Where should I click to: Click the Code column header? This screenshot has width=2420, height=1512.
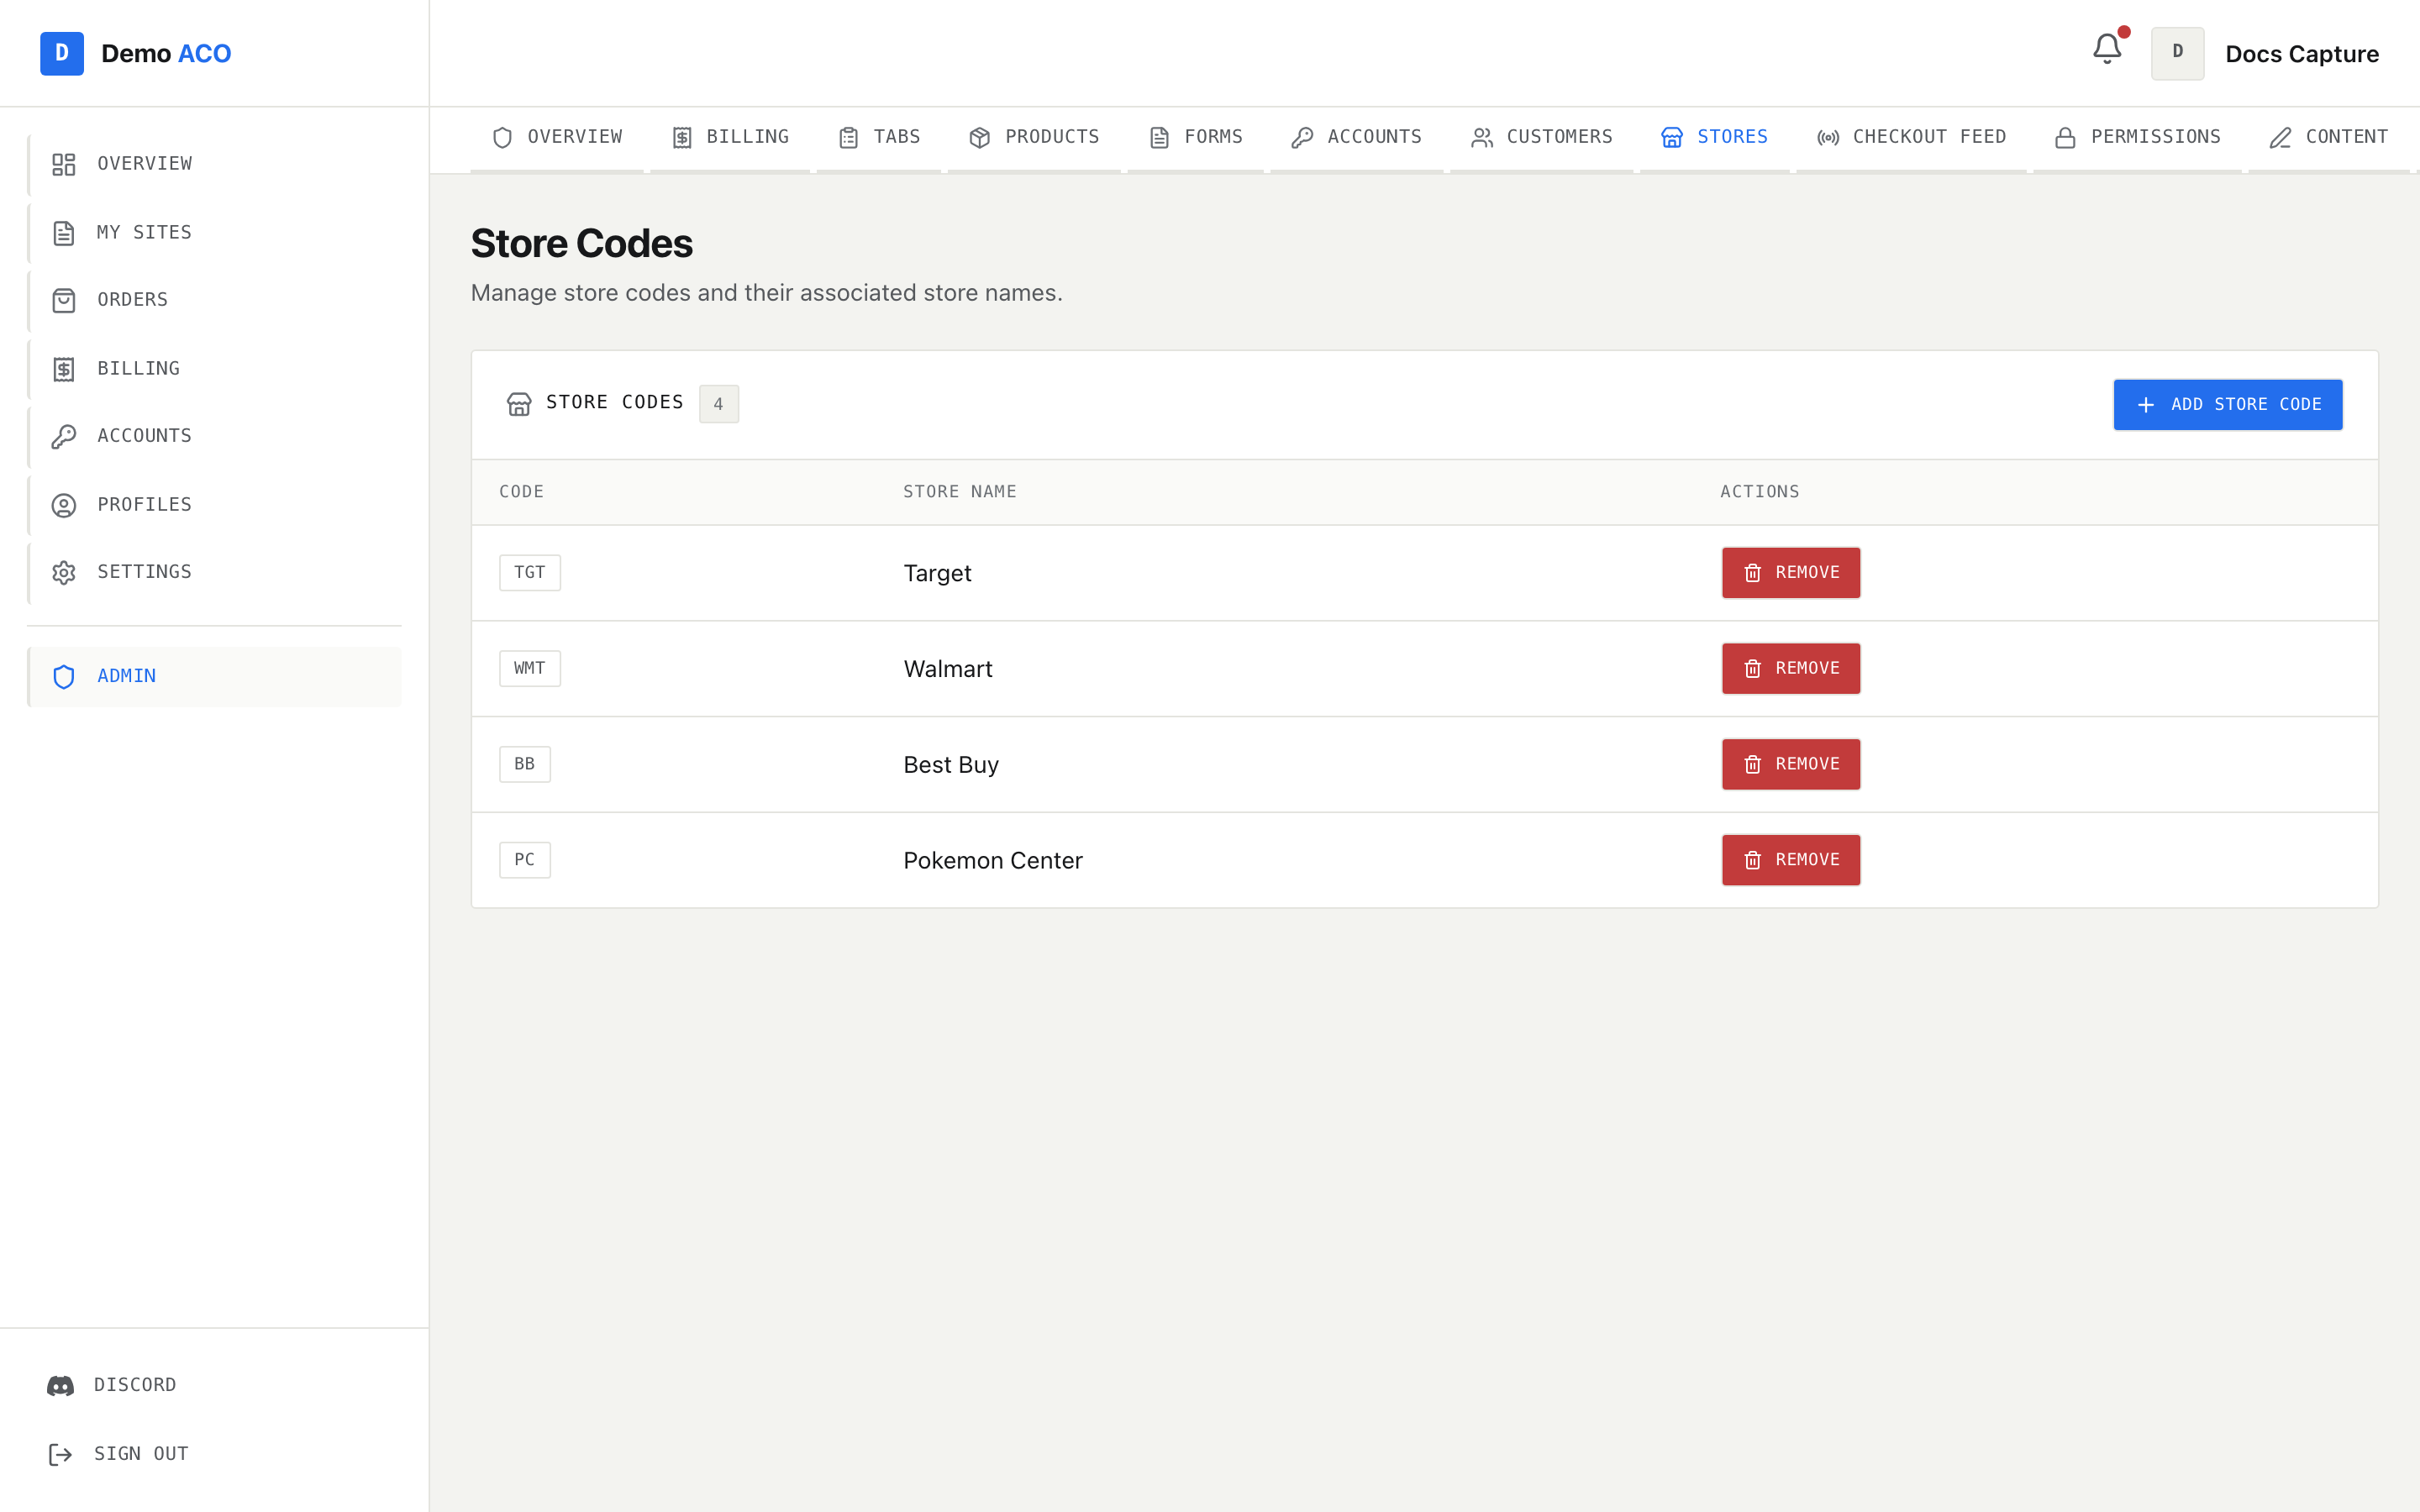[x=521, y=492]
